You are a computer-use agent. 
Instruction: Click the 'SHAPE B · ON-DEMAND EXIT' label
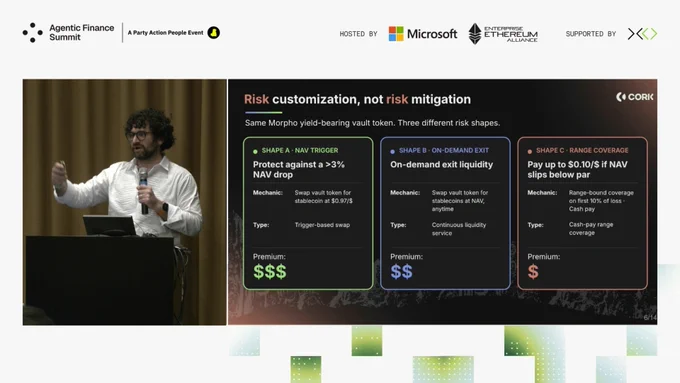point(444,151)
